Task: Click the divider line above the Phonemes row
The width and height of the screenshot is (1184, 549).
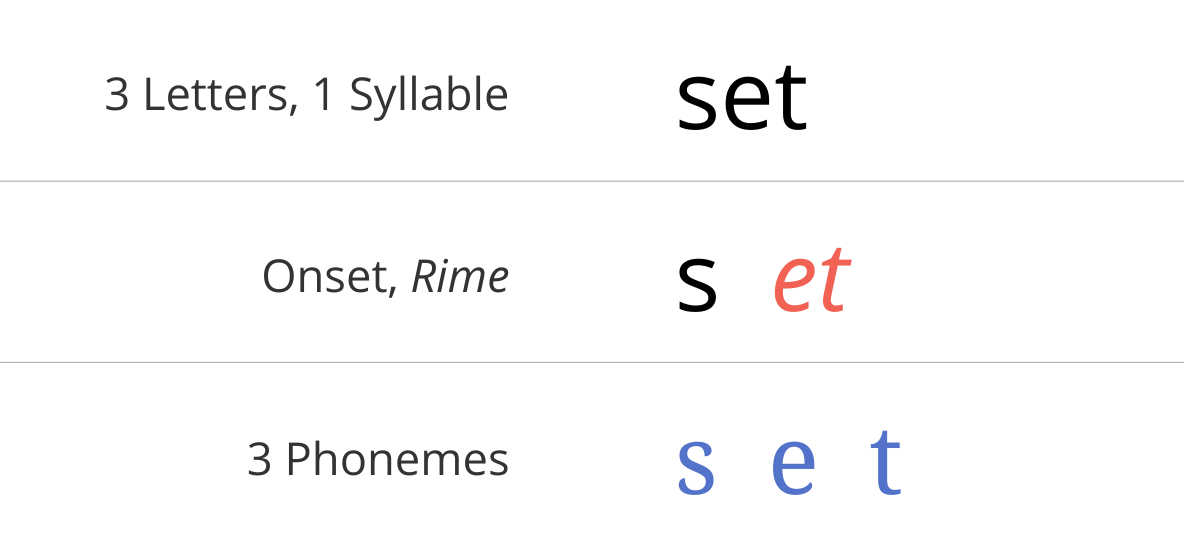Action: click(592, 362)
